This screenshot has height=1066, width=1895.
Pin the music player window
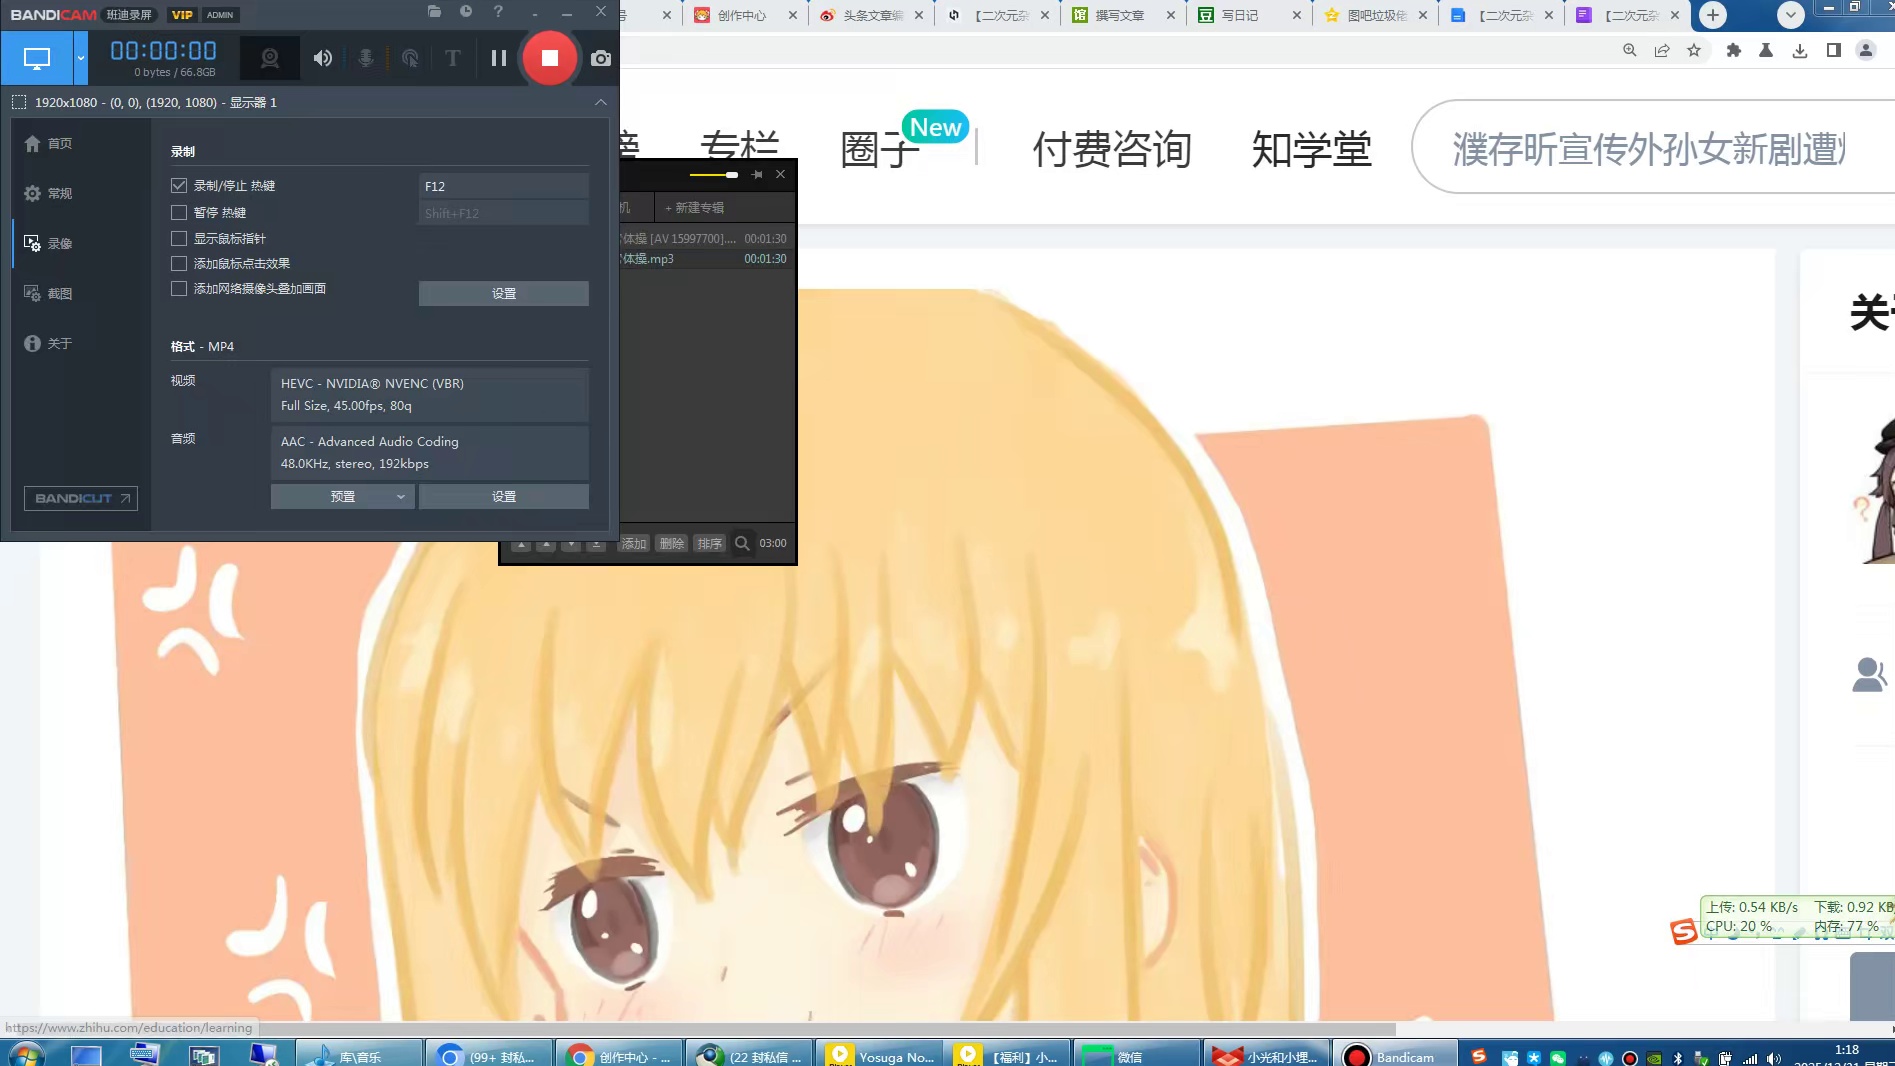[x=757, y=174]
